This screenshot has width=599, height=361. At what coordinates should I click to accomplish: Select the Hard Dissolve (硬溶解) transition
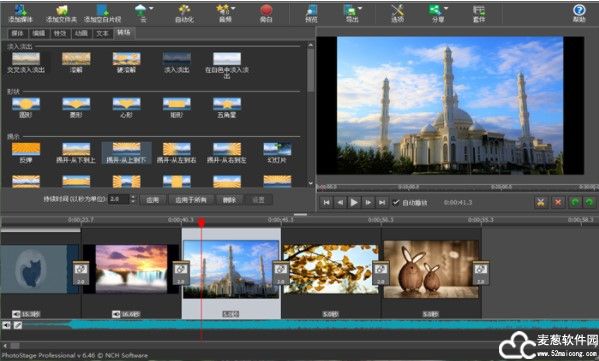click(x=126, y=63)
